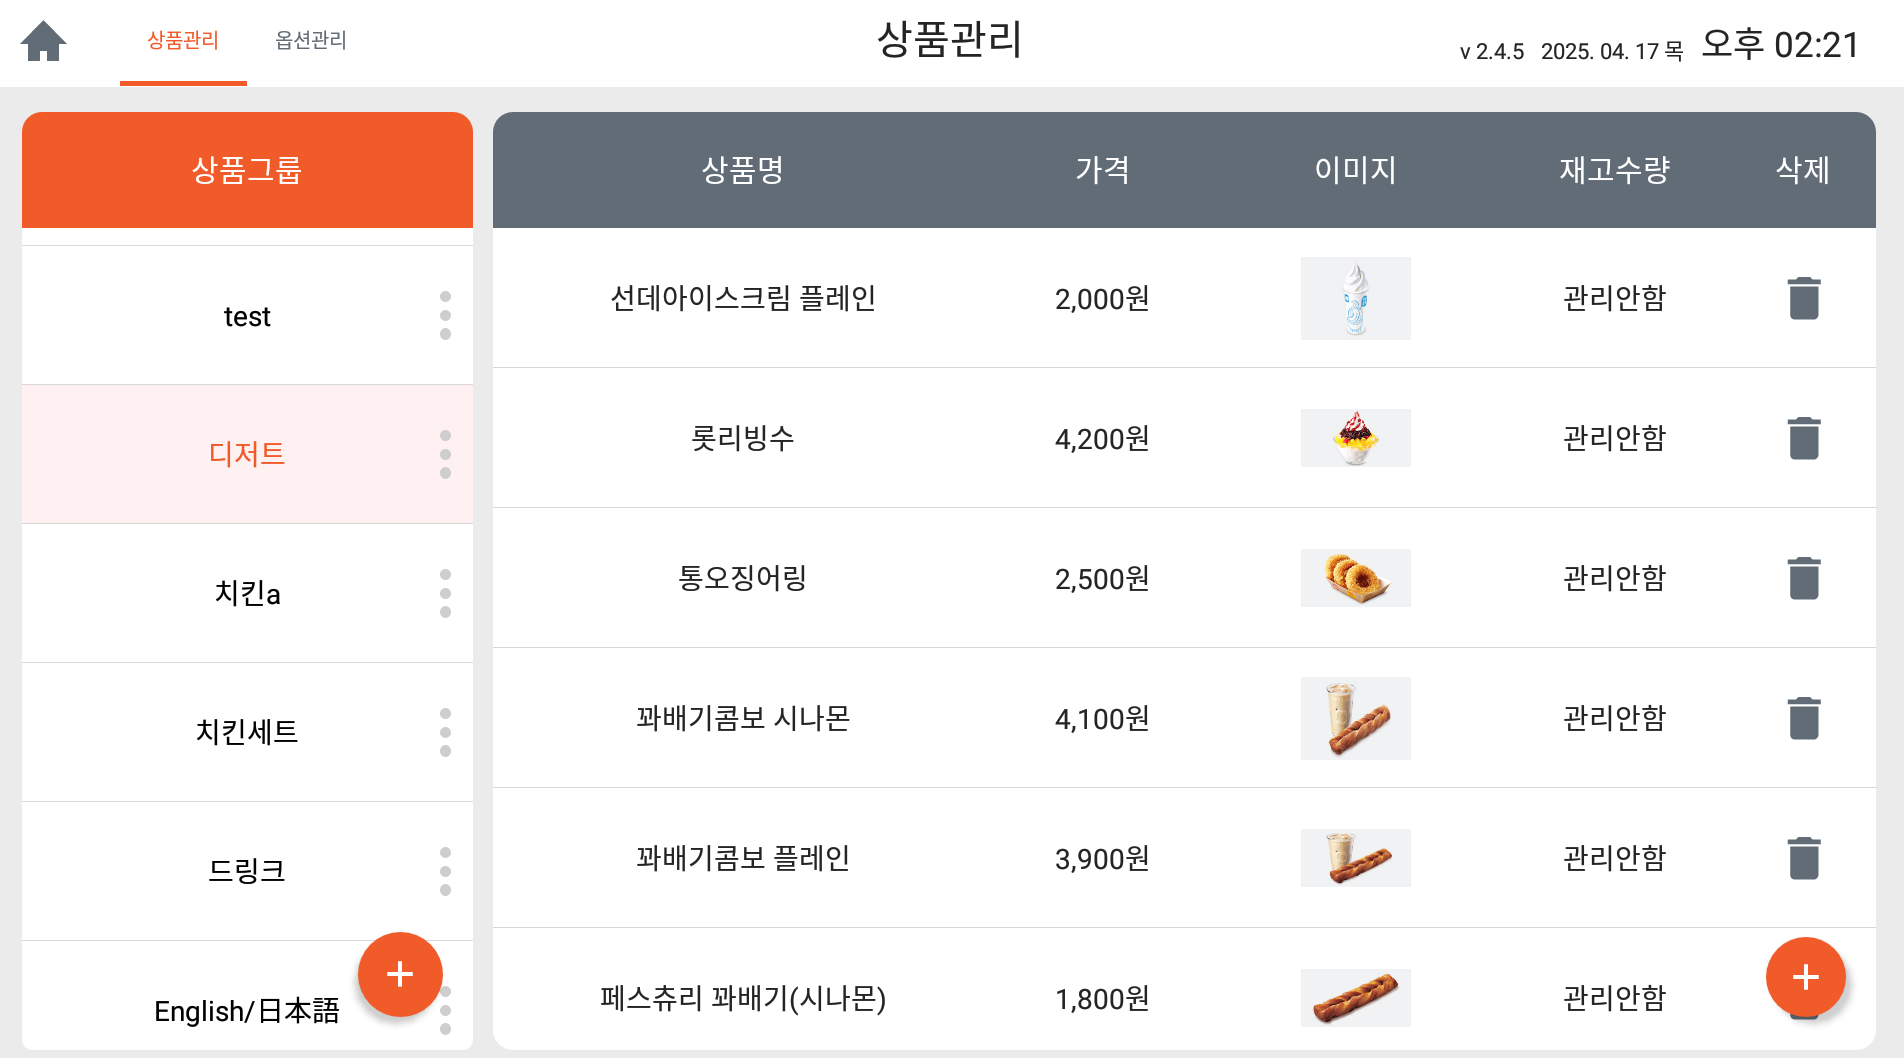
Task: Remove 통오징어링 via trash icon
Action: pos(1804,578)
